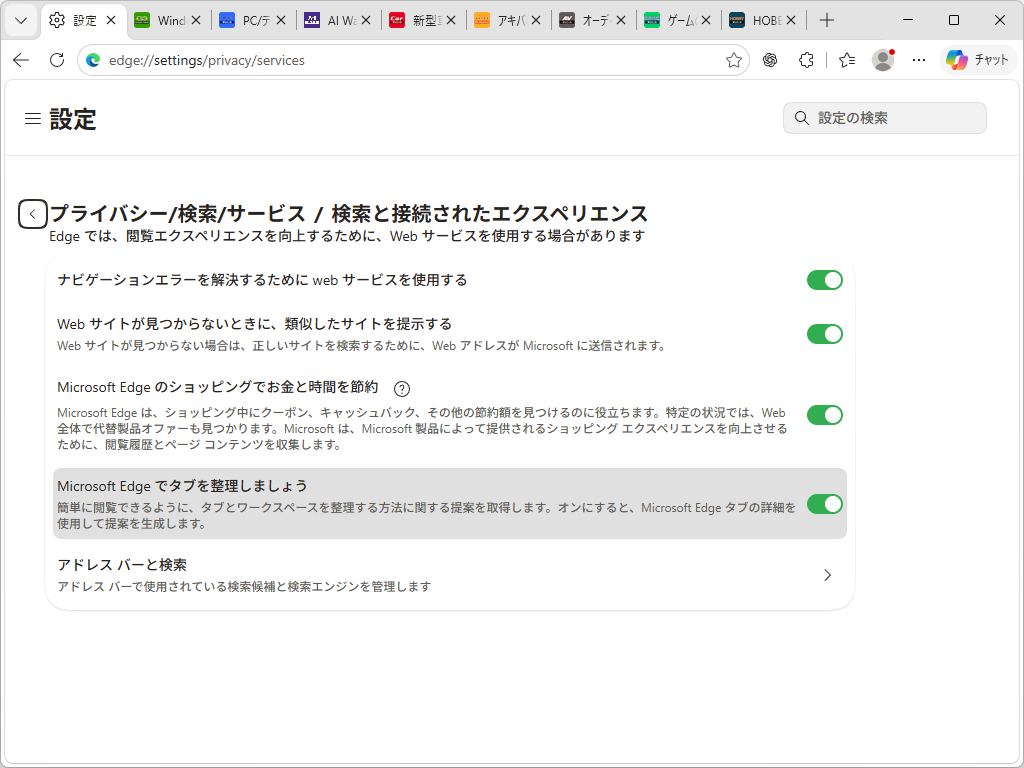Open the ChatGPT extension icon
The width and height of the screenshot is (1024, 768).
770,60
